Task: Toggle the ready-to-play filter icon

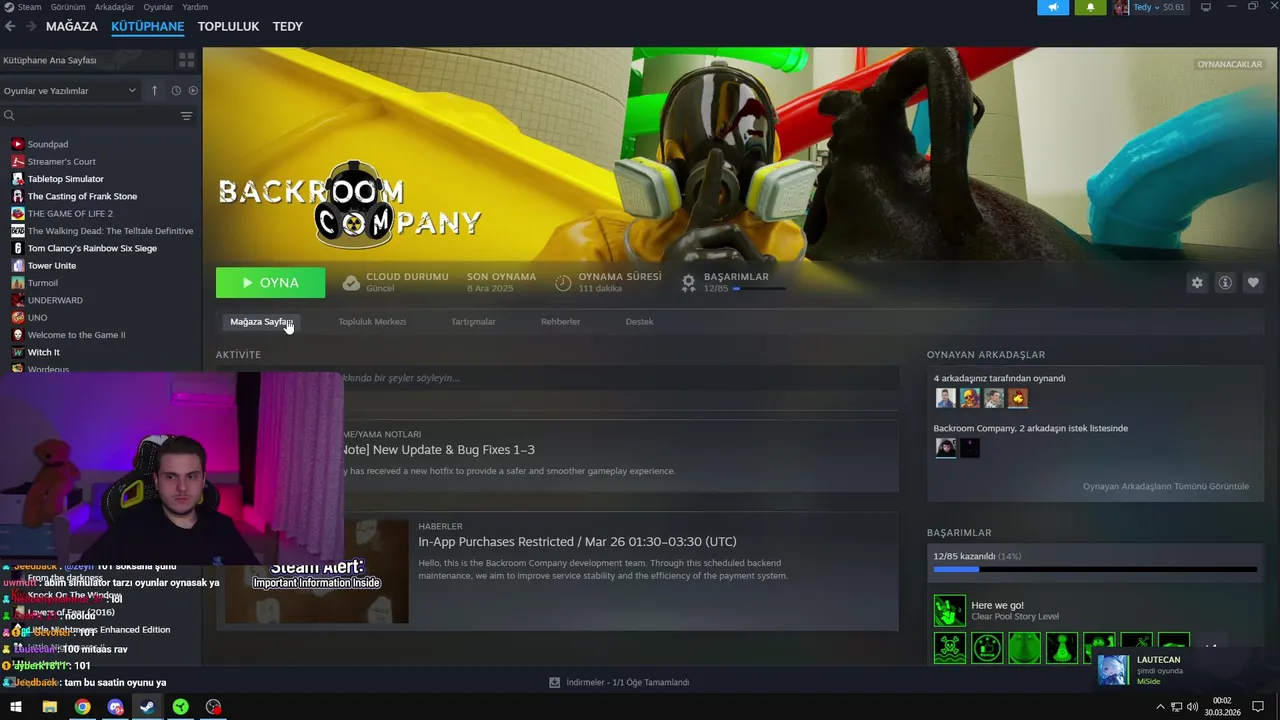Action: point(193,90)
